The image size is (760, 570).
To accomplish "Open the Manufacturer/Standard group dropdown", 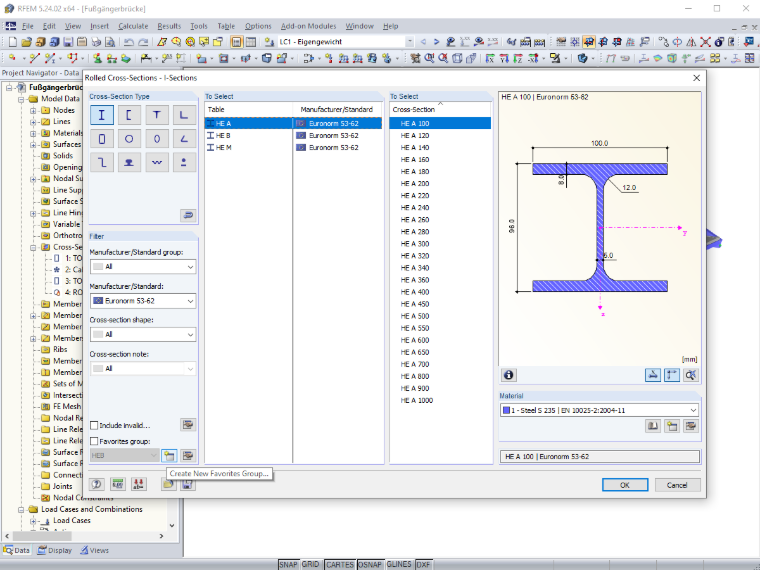I will [x=143, y=267].
